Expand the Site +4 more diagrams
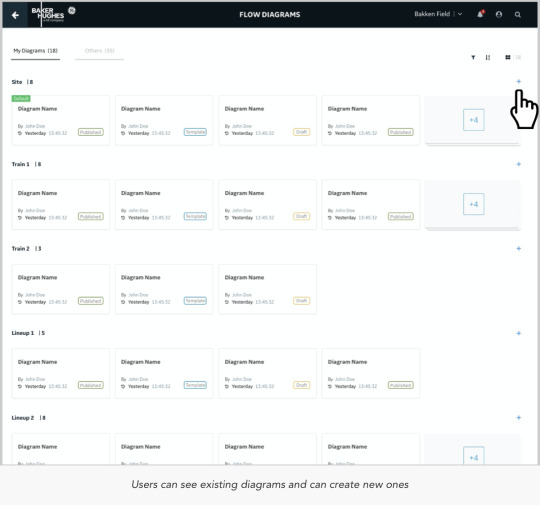 [x=474, y=120]
